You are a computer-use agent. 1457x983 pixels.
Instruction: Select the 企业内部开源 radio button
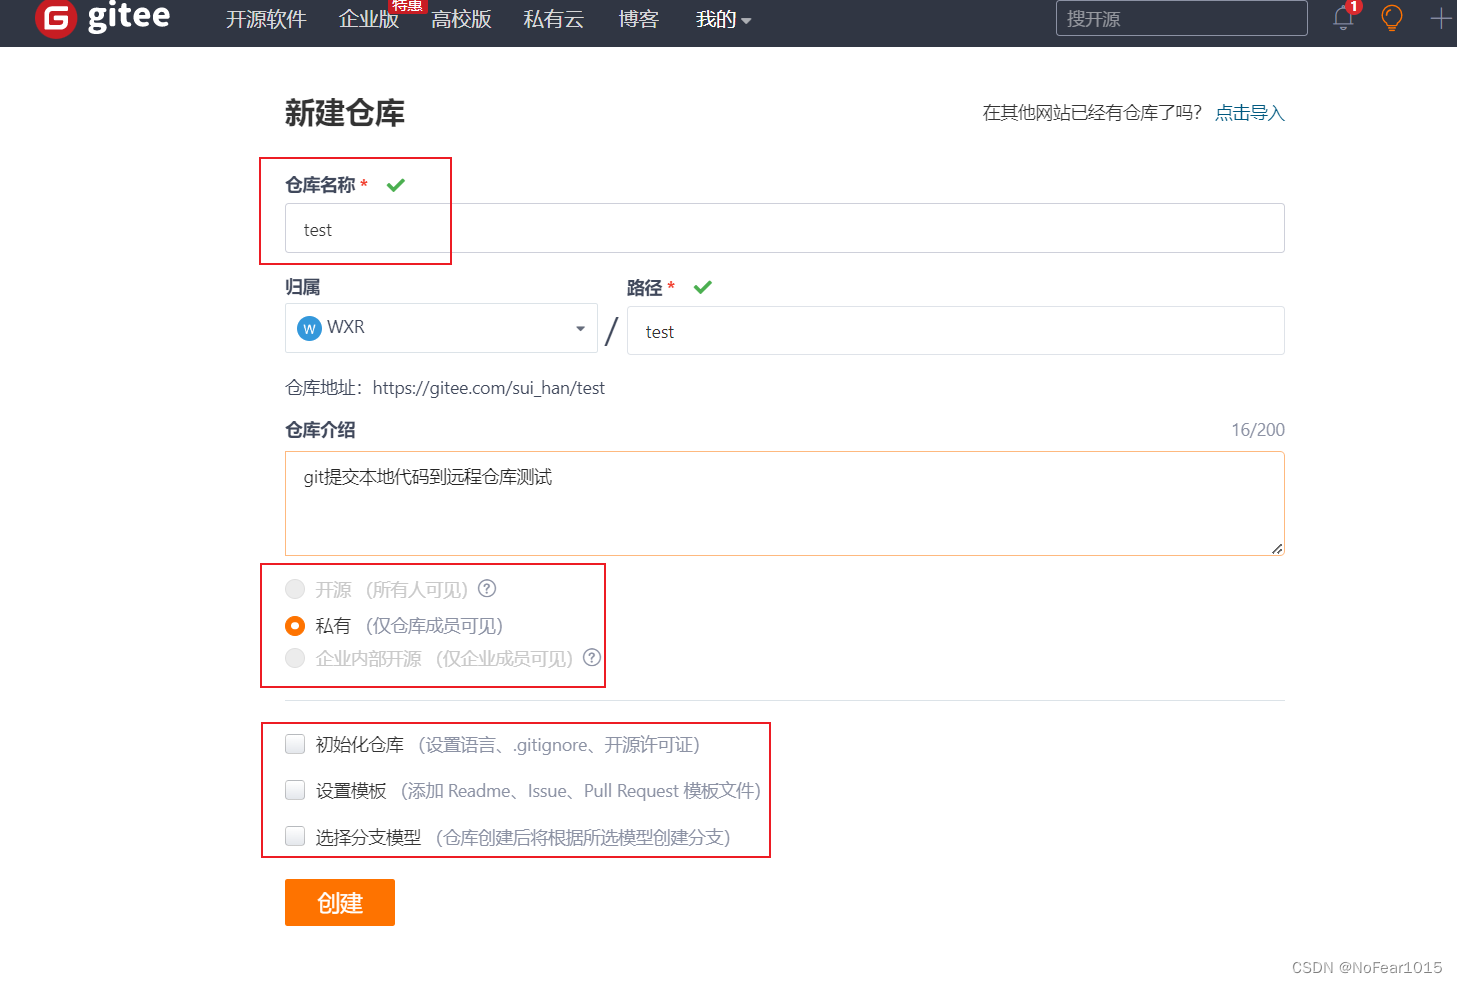pos(295,658)
